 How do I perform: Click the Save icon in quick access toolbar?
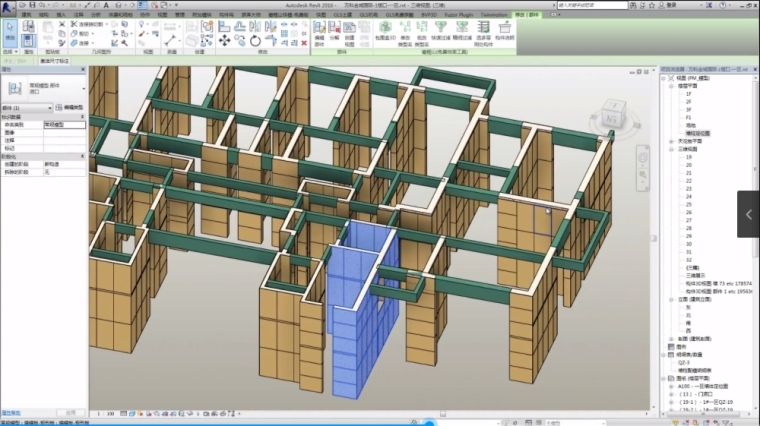click(x=33, y=5)
